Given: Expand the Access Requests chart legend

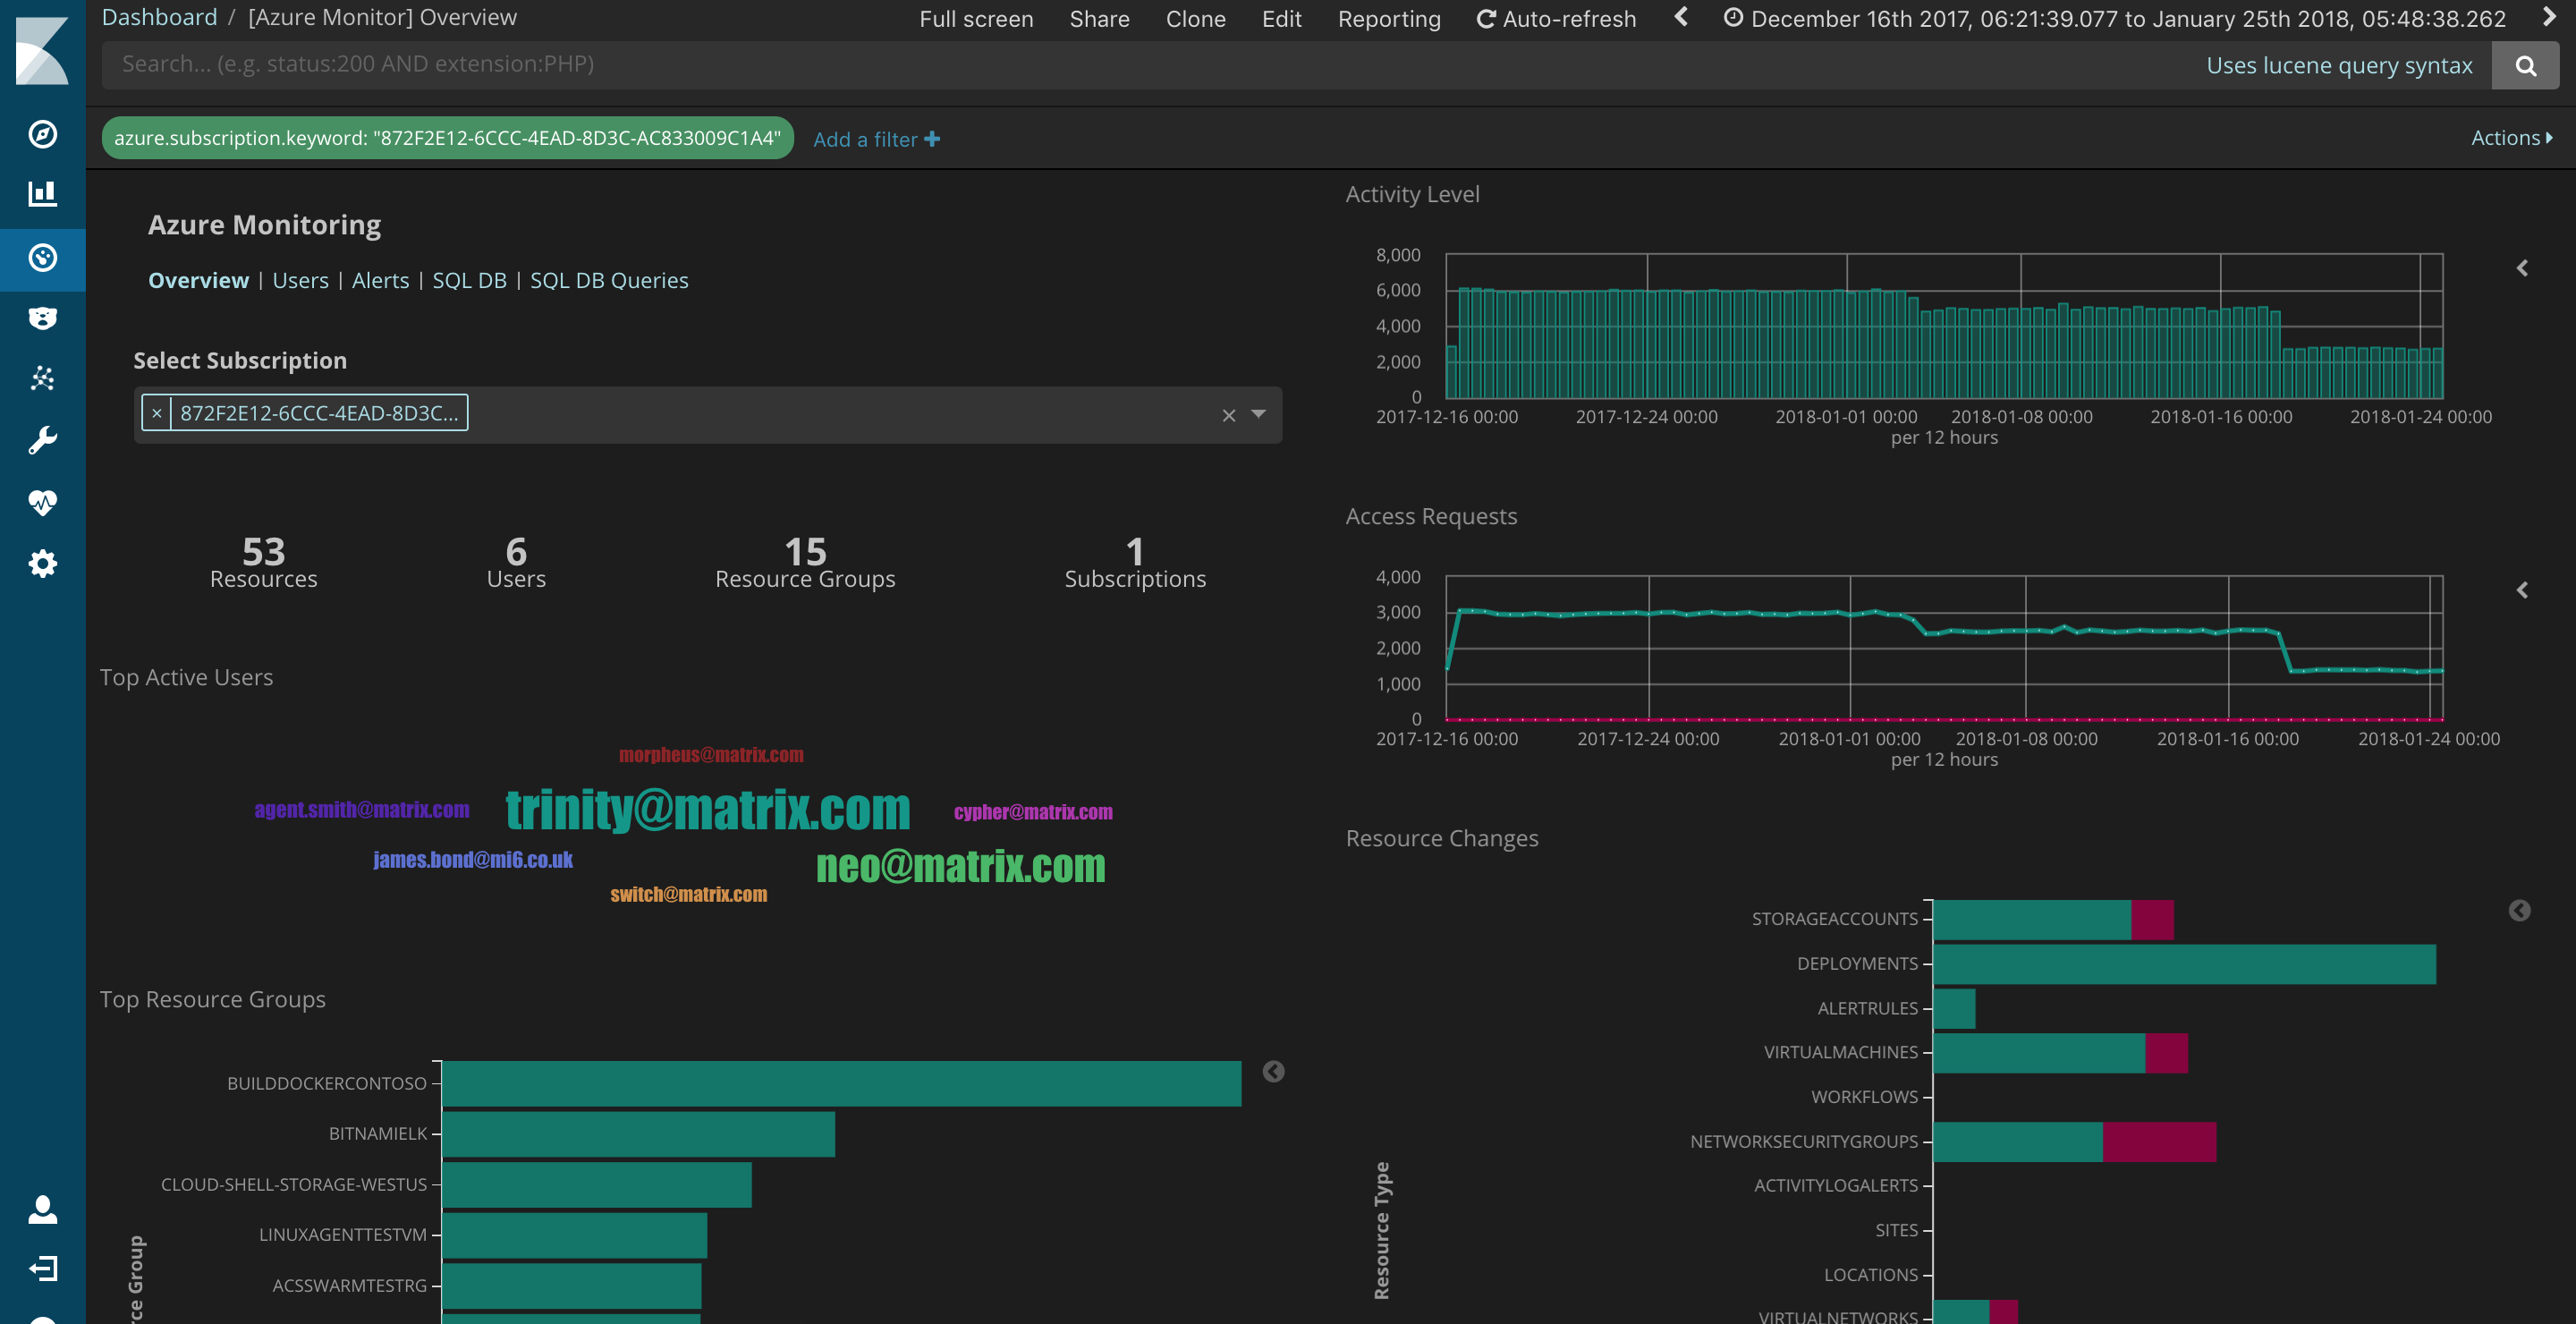Looking at the screenshot, I should (x=2522, y=590).
